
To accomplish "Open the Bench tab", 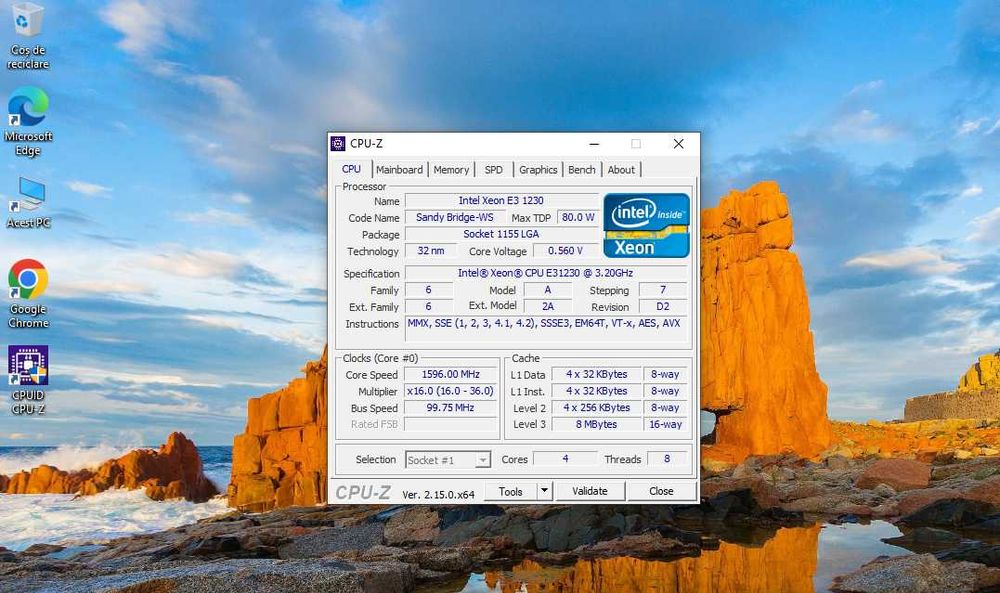I will [582, 170].
